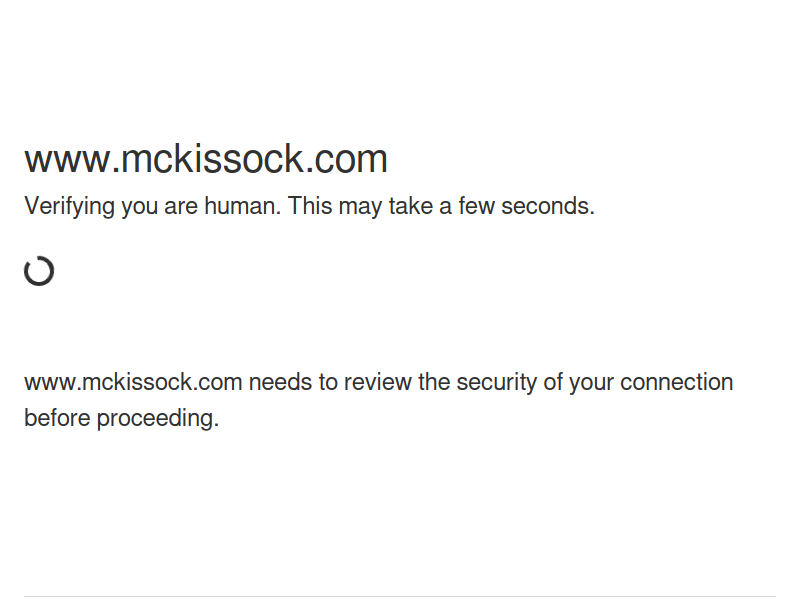
Task: Click the www.mckissock.com heading
Action: [206, 159]
